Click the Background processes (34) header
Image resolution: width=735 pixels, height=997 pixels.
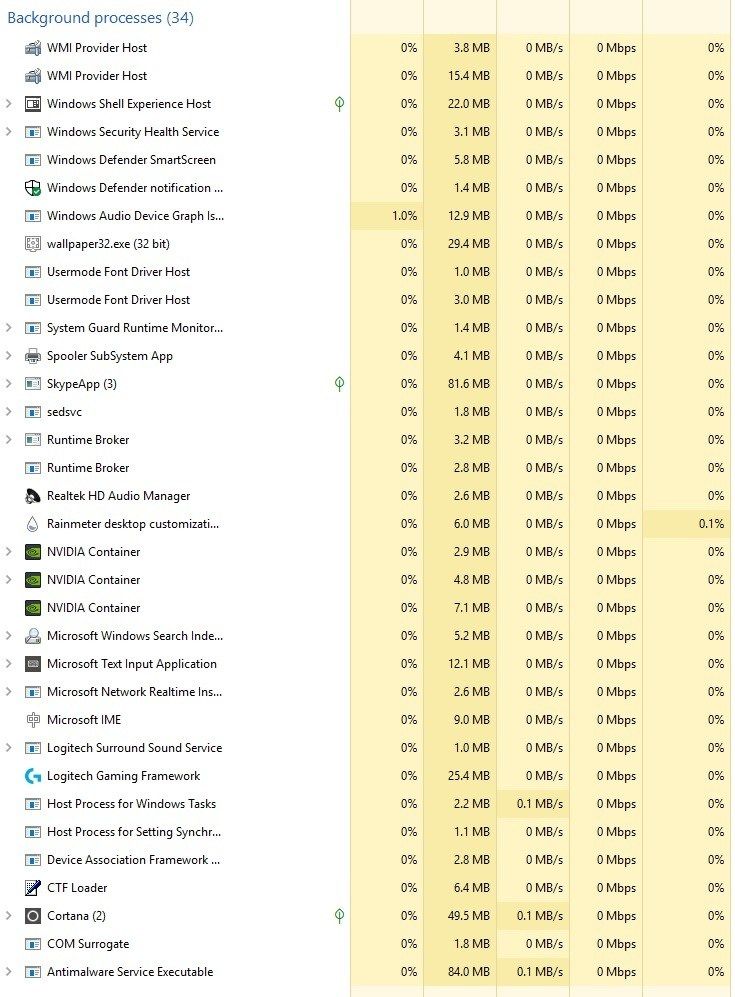(x=100, y=18)
